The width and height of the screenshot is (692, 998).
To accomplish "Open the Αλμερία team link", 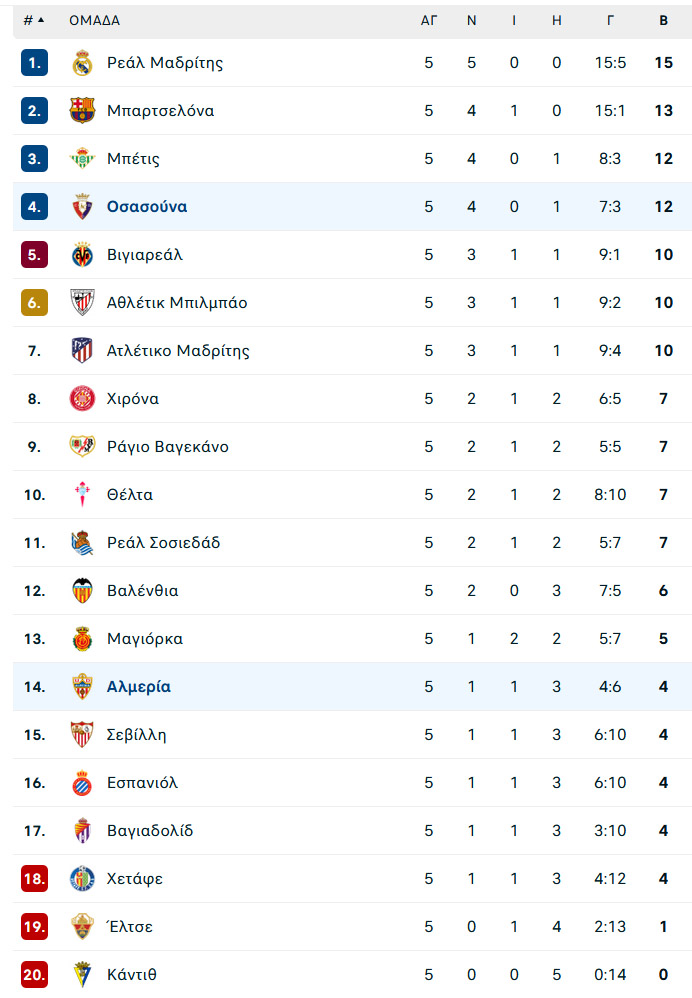I will [x=139, y=687].
